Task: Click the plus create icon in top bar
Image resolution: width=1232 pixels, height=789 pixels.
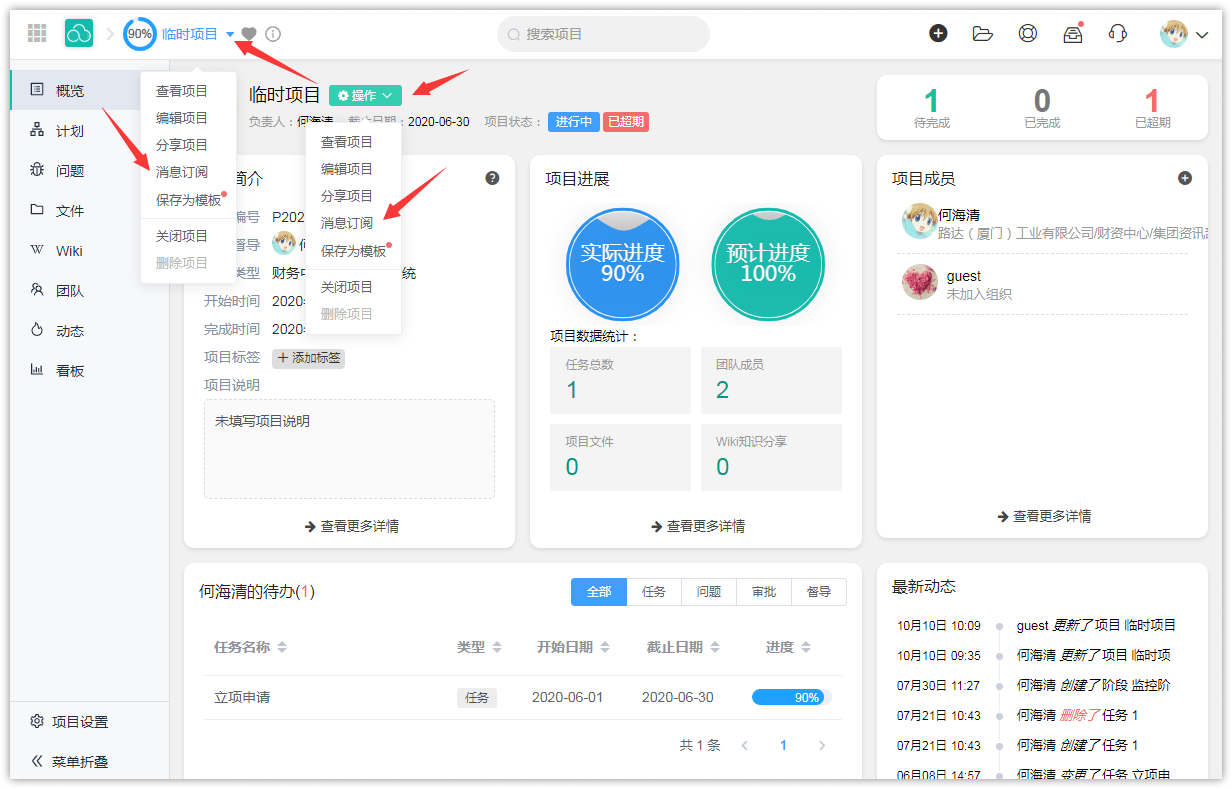Action: point(938,34)
